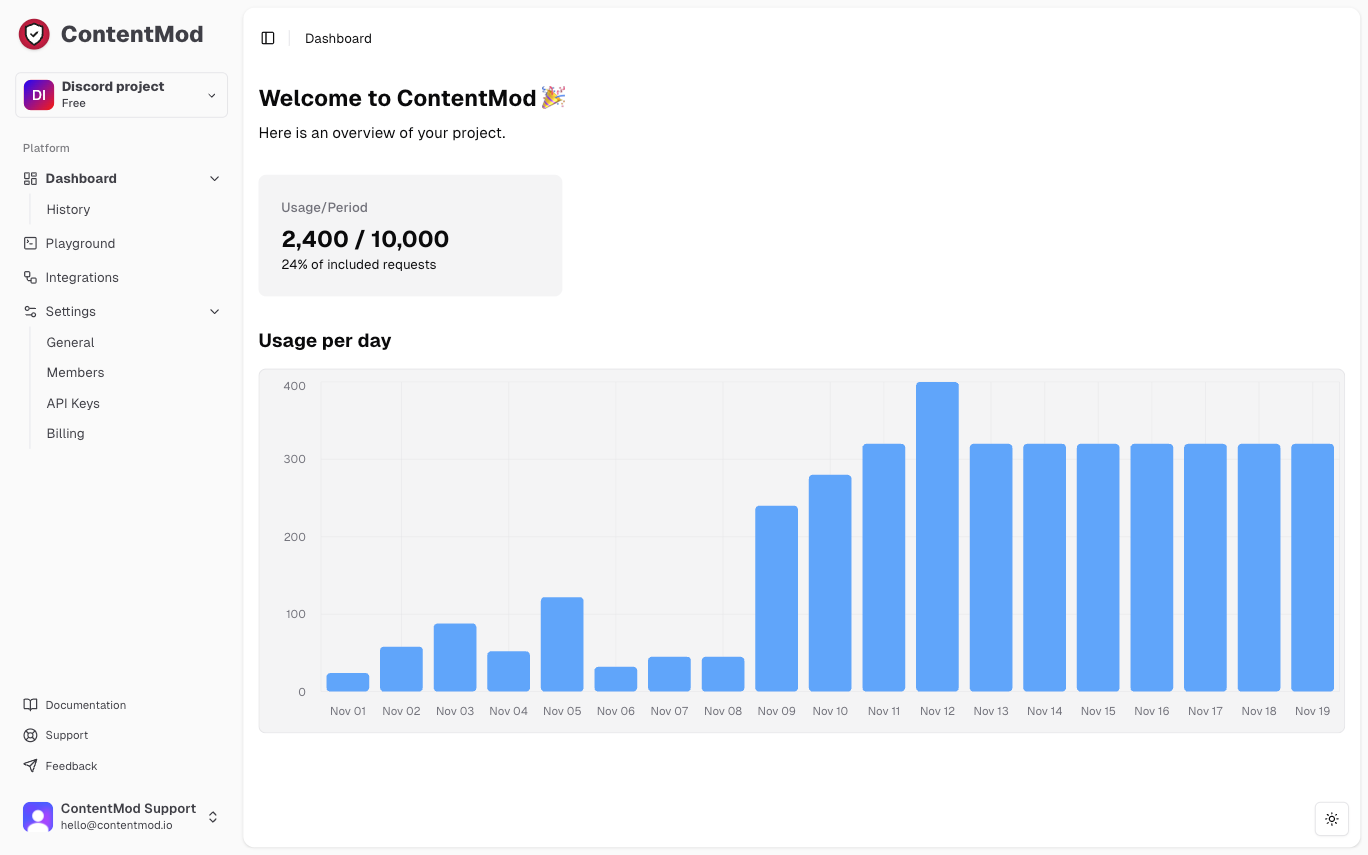Click the Feedback paper plane icon
The width and height of the screenshot is (1368, 855).
(x=30, y=766)
